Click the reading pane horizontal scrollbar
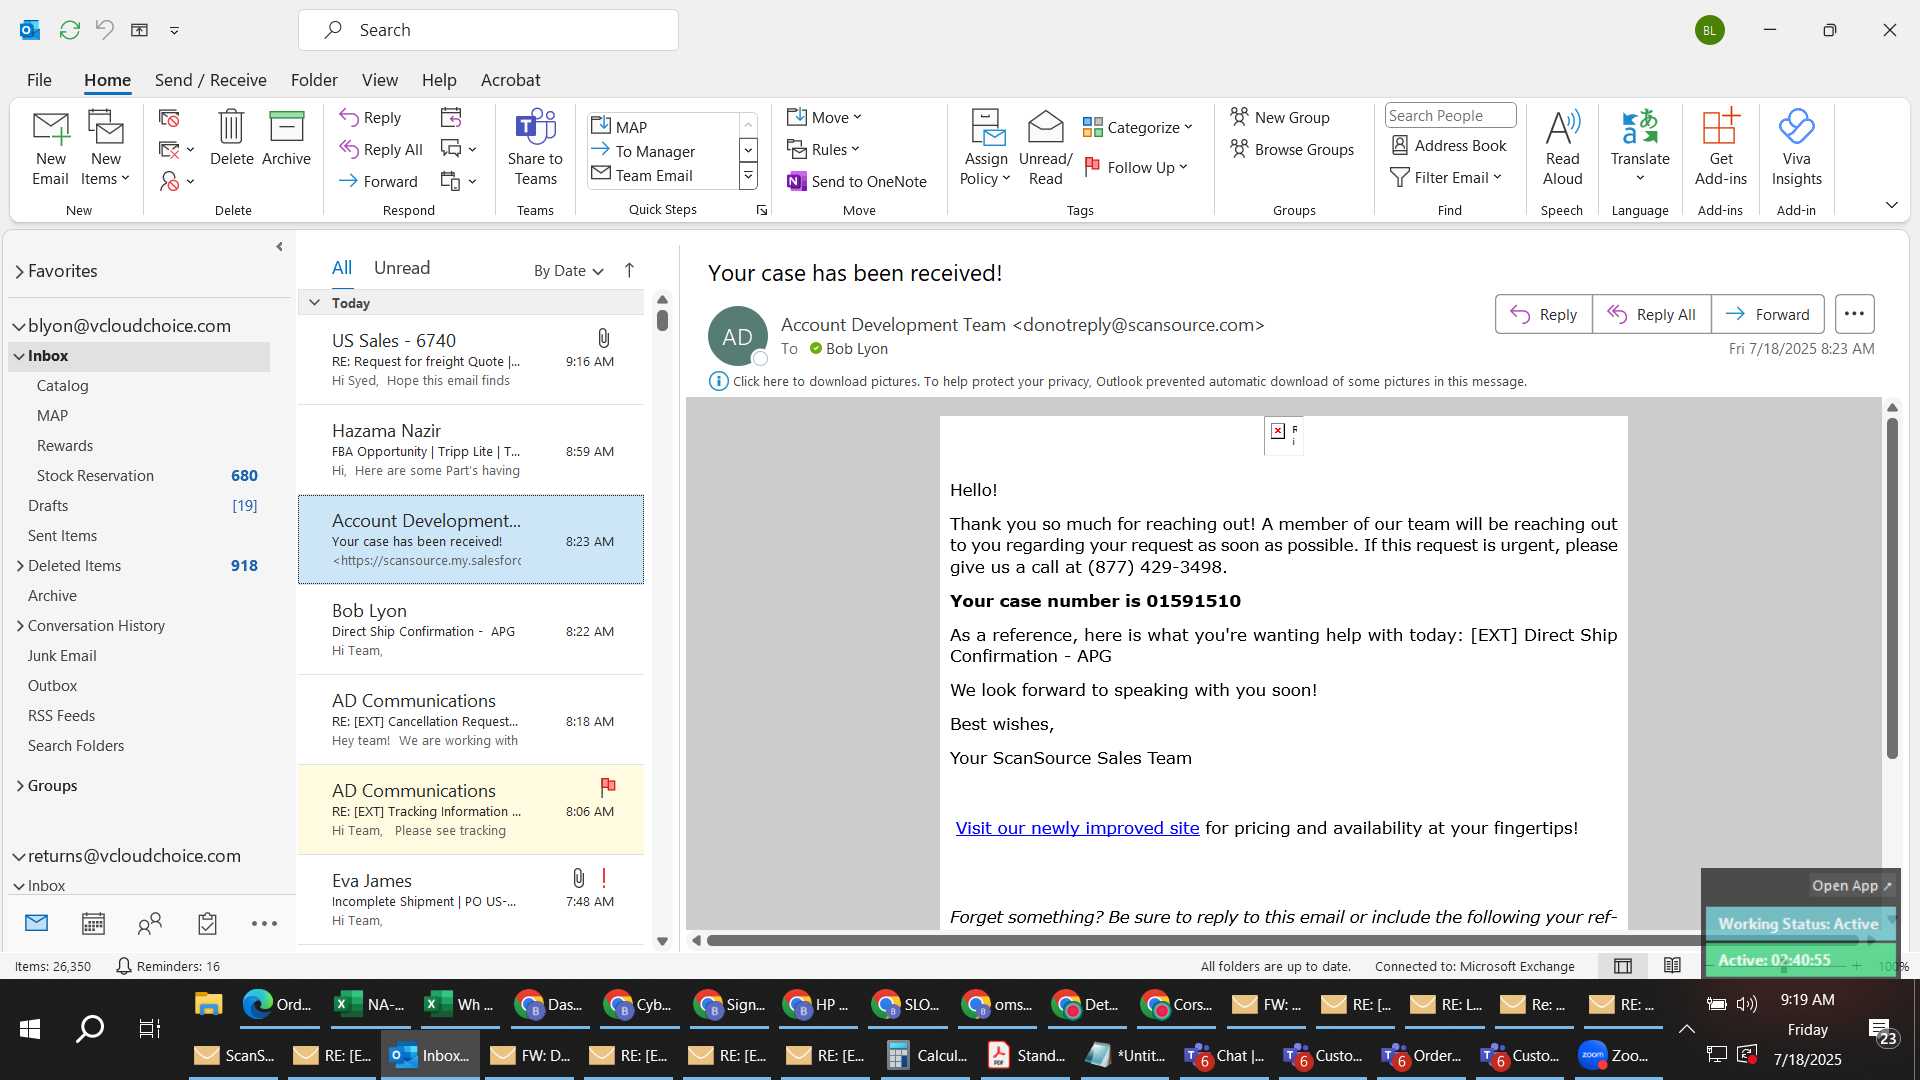Viewport: 1920px width, 1080px height. (1283, 940)
